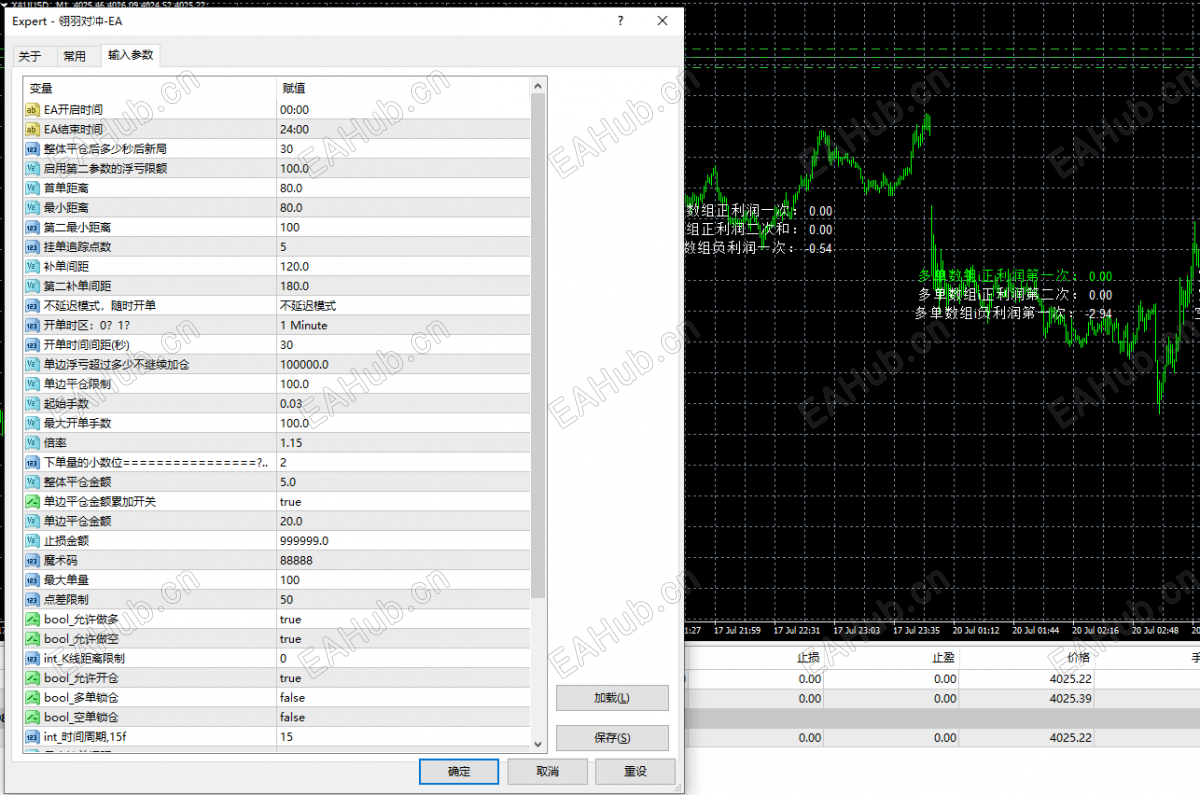Click the double icon beside 启用第二参数的浮亏限额
The width and height of the screenshot is (1200, 795).
pos(32,168)
